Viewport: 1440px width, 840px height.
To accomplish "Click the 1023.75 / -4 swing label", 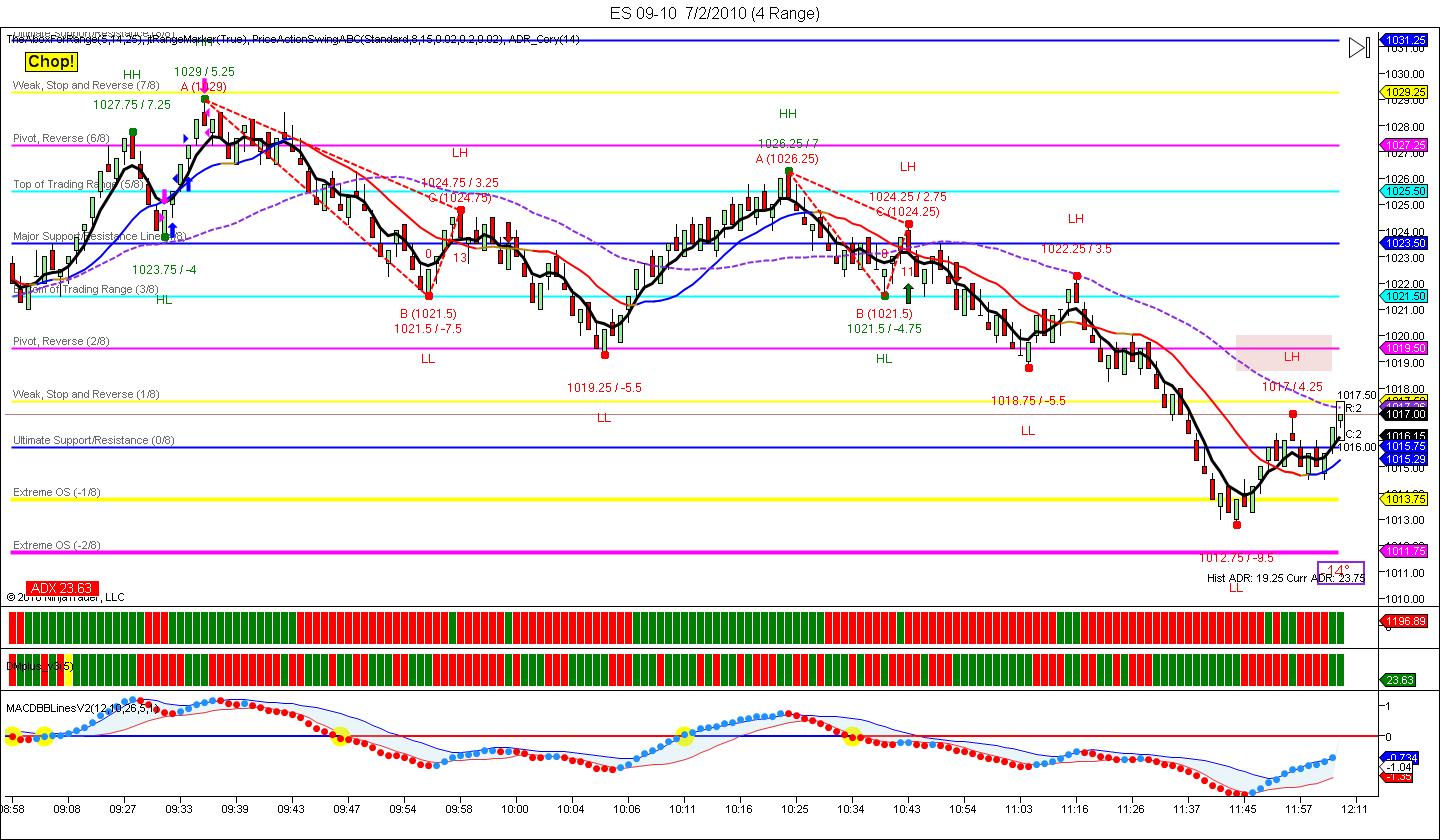I will coord(164,269).
